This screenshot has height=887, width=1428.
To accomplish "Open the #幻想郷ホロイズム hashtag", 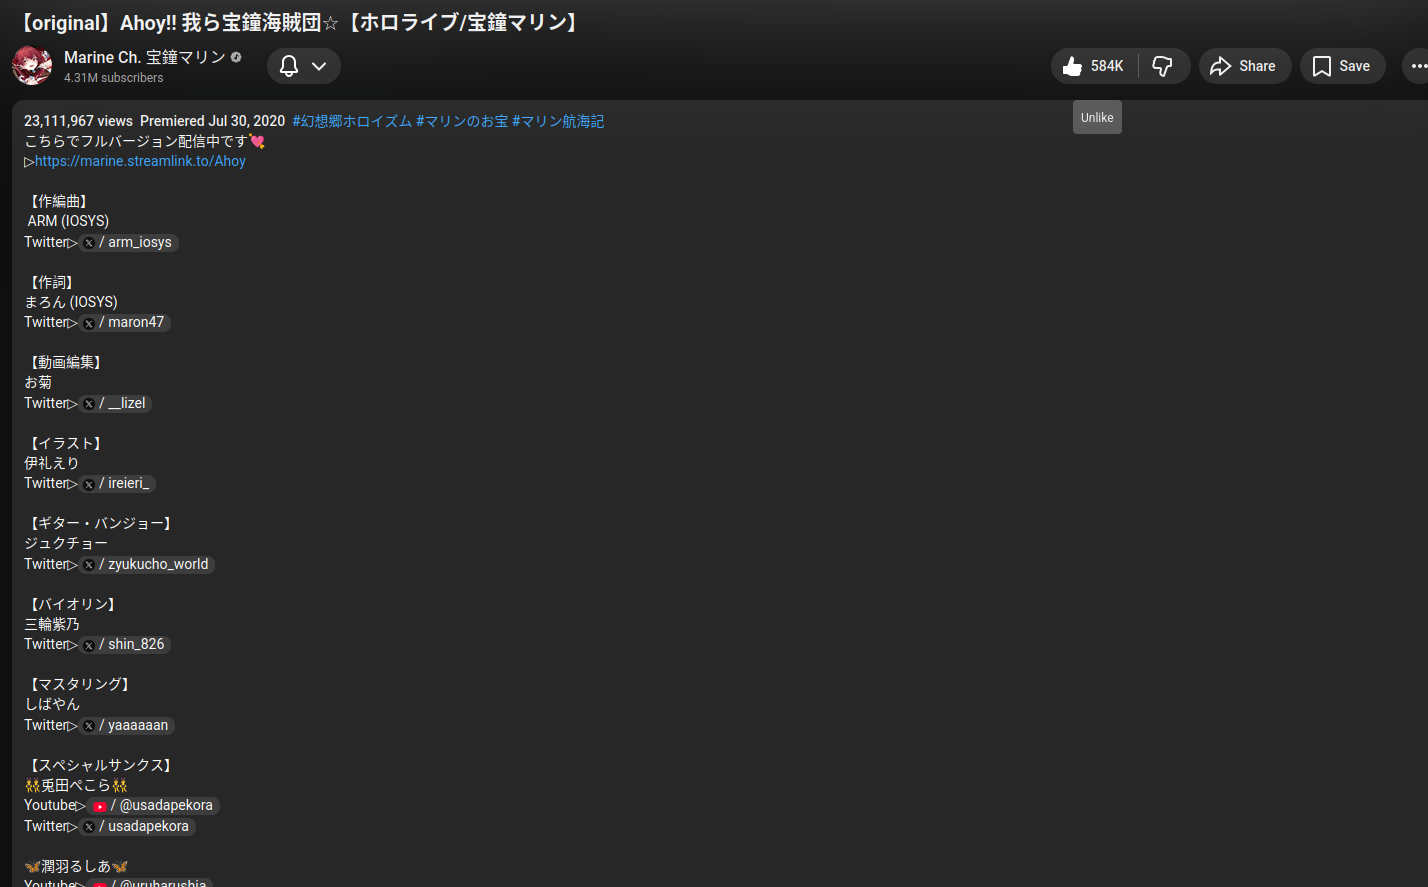I will click(352, 121).
